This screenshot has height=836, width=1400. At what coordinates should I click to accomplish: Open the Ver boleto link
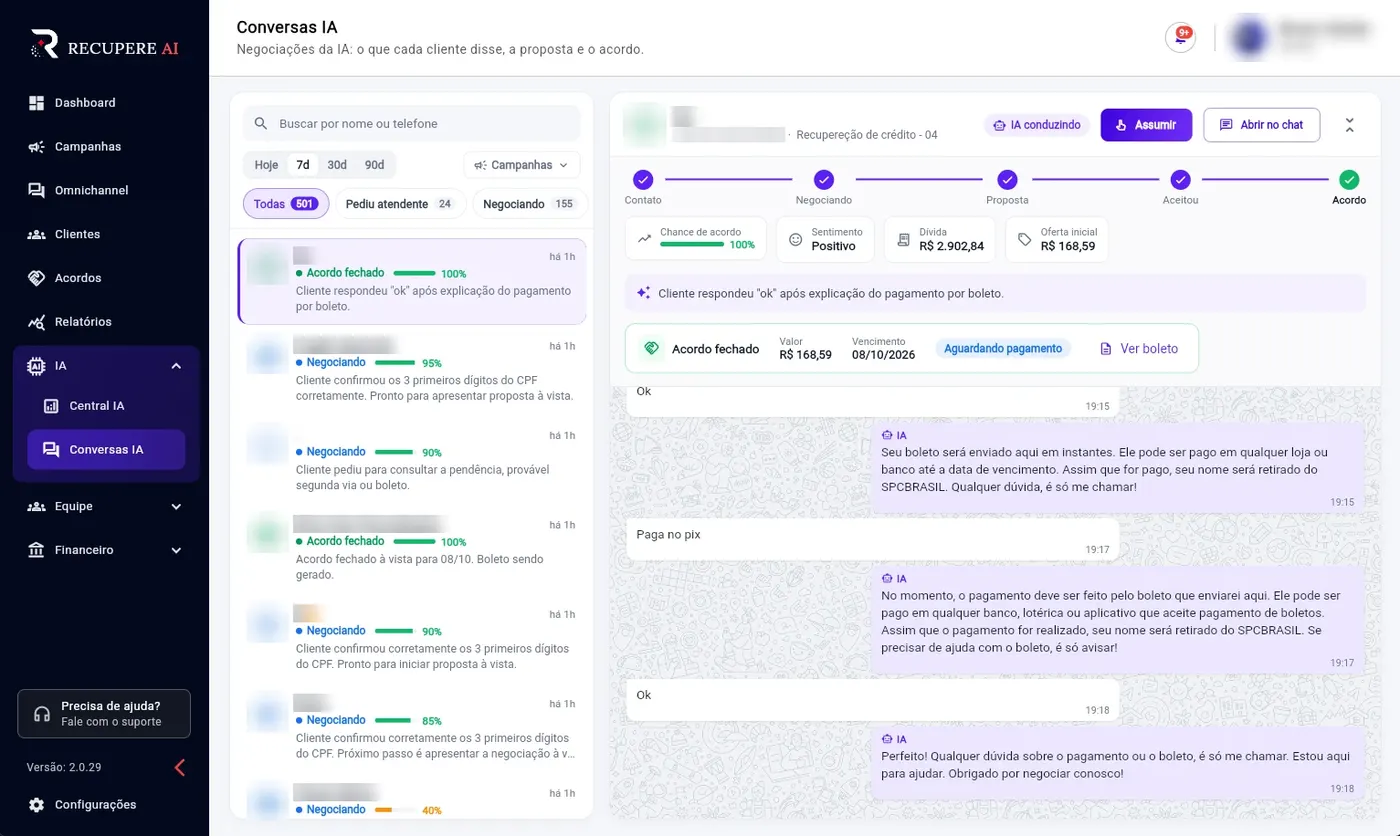click(1139, 349)
